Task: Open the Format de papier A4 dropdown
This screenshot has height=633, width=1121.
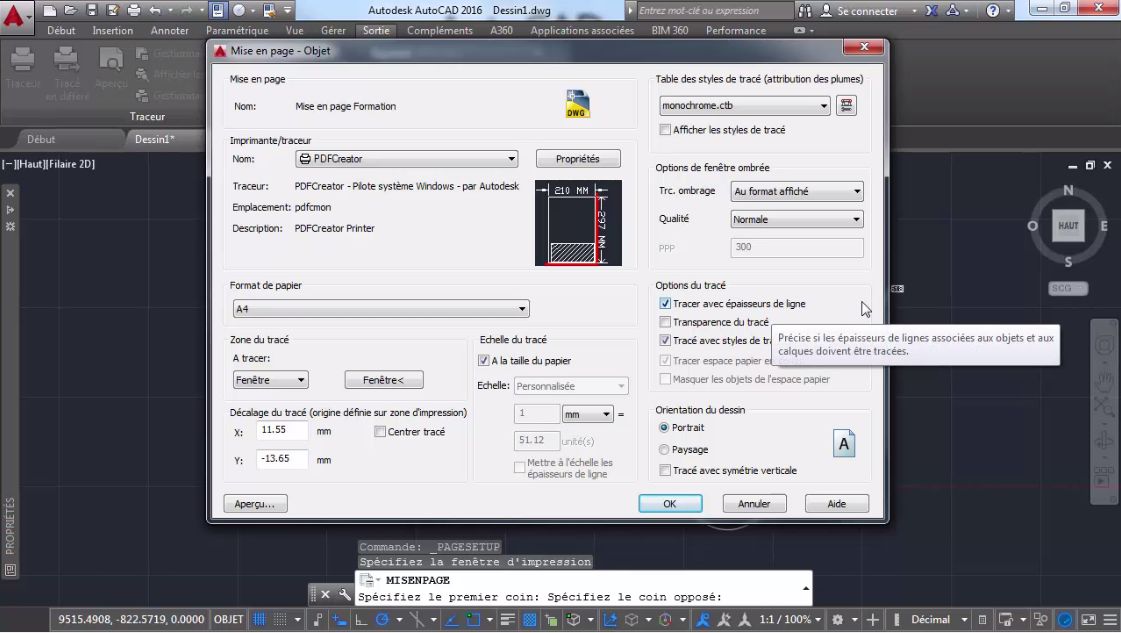Action: click(520, 309)
